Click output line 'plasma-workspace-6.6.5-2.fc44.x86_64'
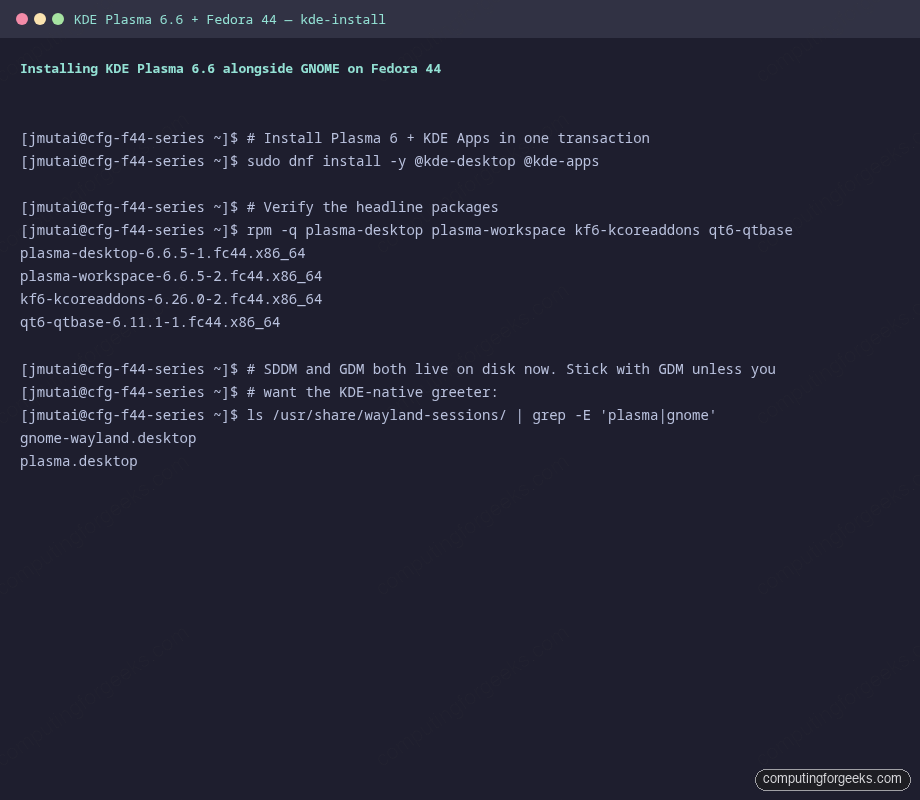 pyautogui.click(x=171, y=276)
